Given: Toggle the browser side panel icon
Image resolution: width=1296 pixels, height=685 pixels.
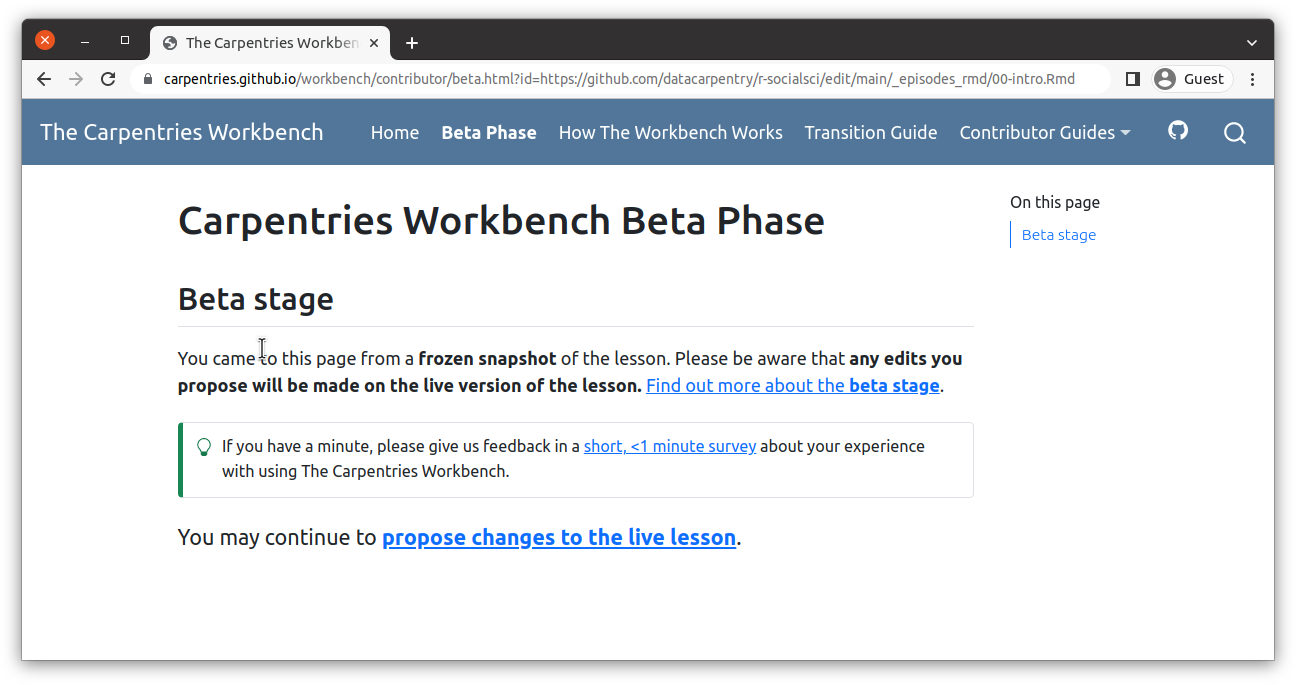Looking at the screenshot, I should (x=1133, y=79).
